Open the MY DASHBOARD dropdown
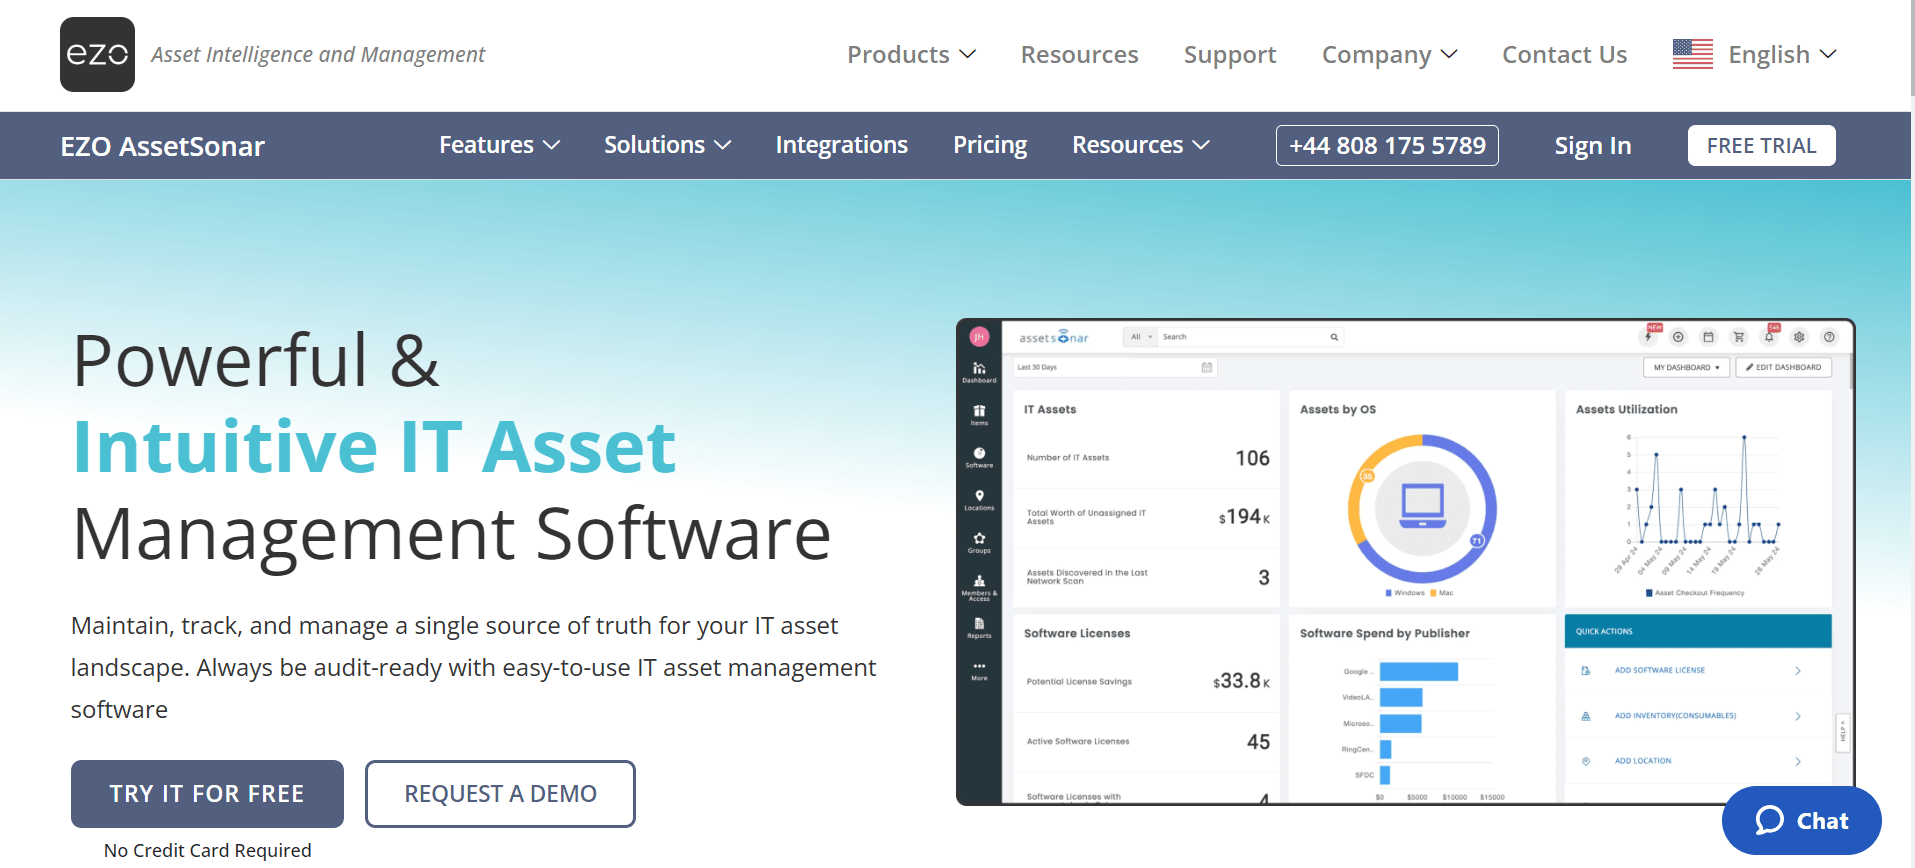The height and width of the screenshot is (868, 1915). (x=1686, y=367)
